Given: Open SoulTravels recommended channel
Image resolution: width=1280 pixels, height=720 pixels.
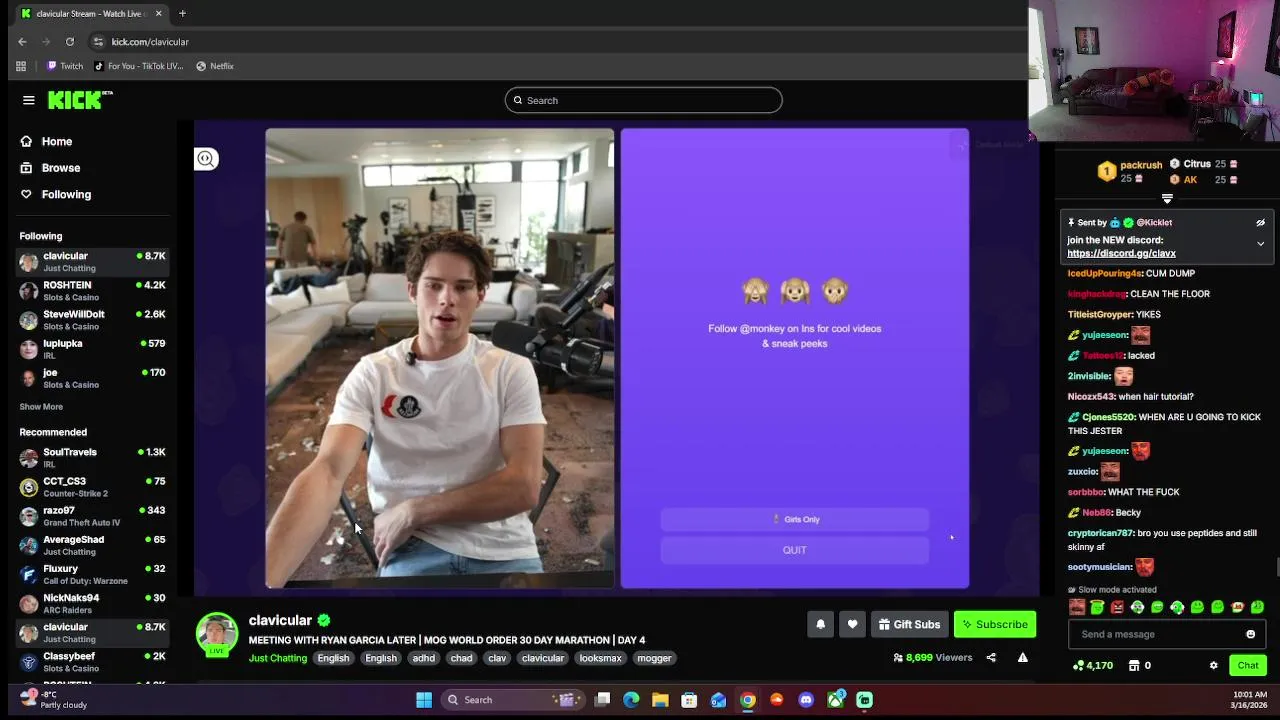Looking at the screenshot, I should tap(93, 458).
